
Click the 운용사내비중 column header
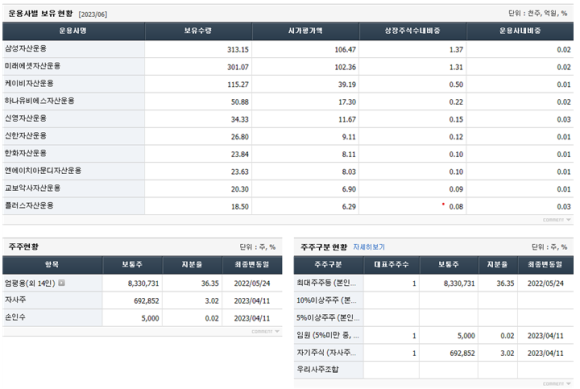[520, 31]
